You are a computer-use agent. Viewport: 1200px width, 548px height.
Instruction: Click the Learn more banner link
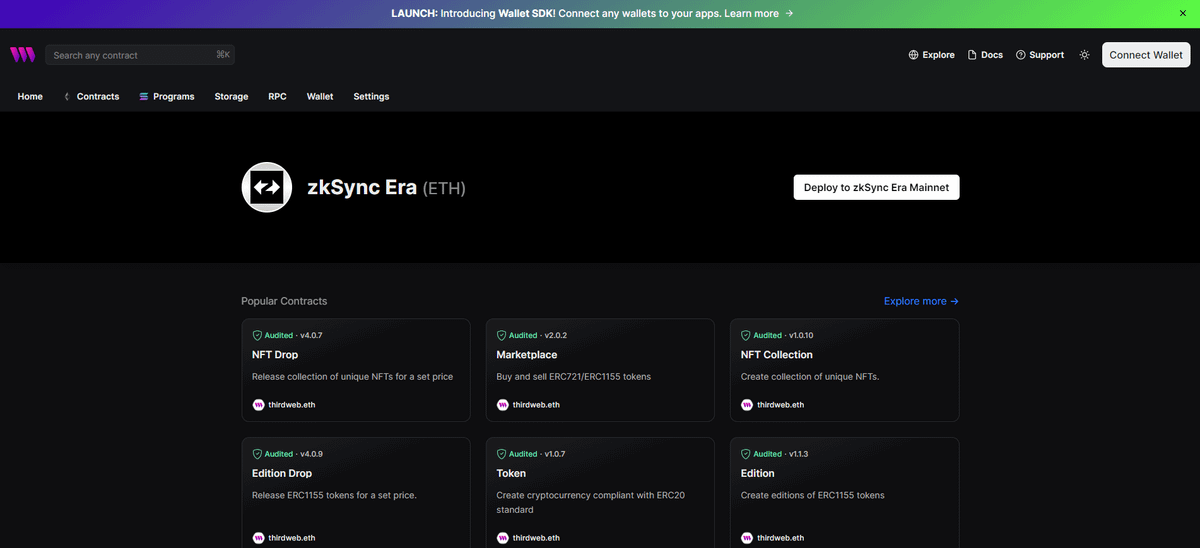759,14
